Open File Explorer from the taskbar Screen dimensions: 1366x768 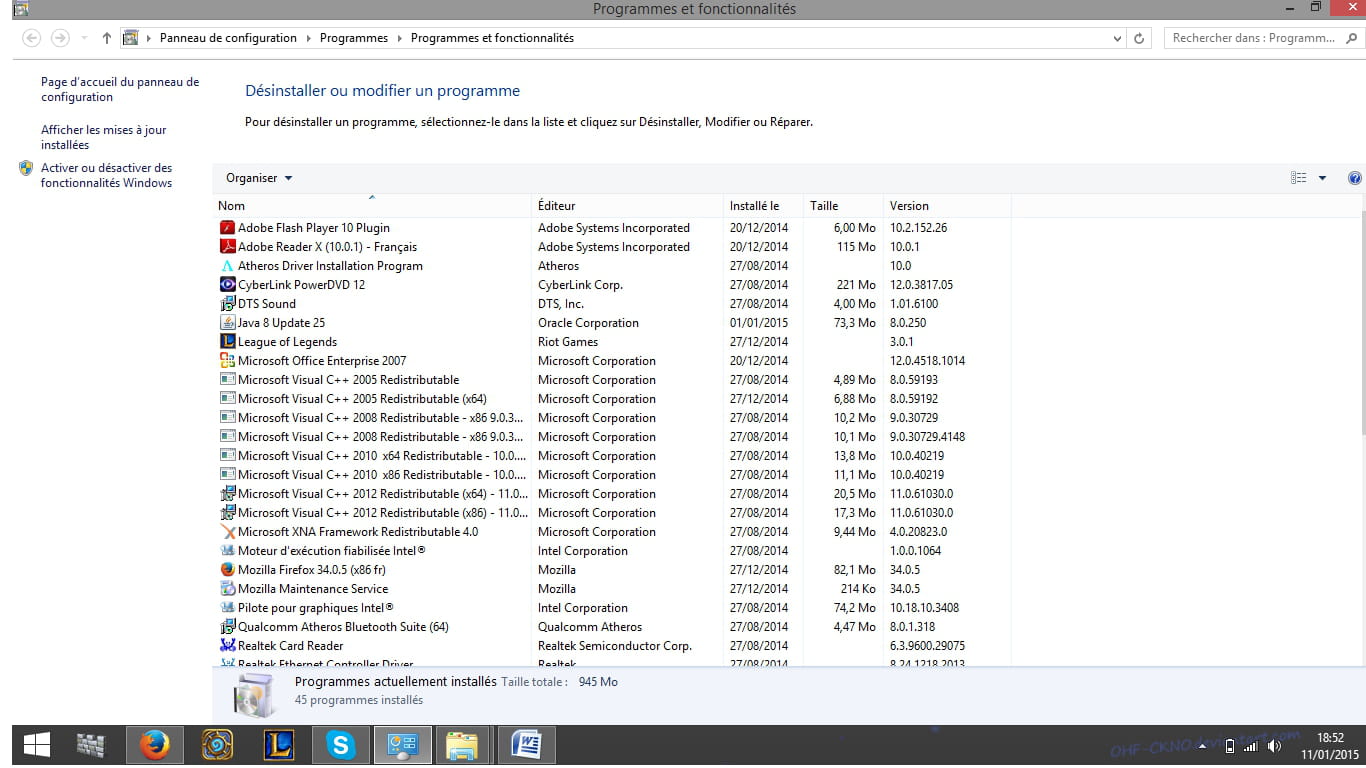(x=461, y=745)
